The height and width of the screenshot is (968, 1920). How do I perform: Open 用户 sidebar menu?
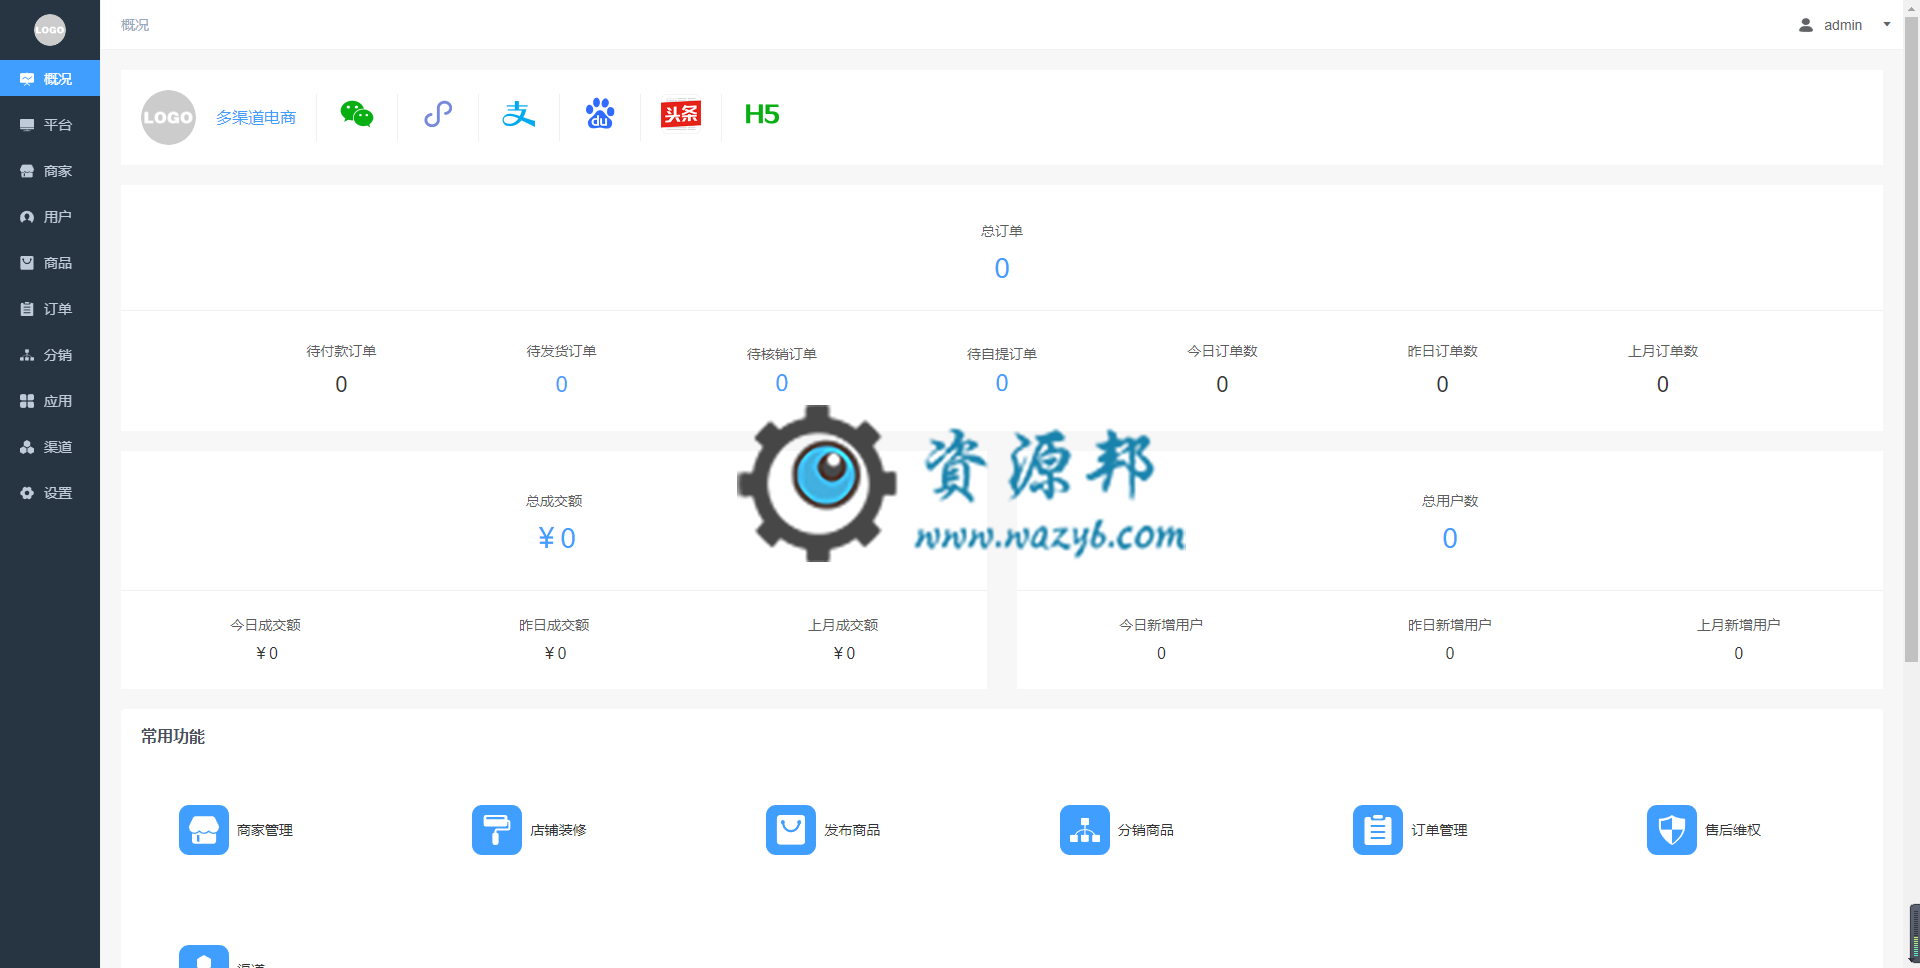pos(50,217)
